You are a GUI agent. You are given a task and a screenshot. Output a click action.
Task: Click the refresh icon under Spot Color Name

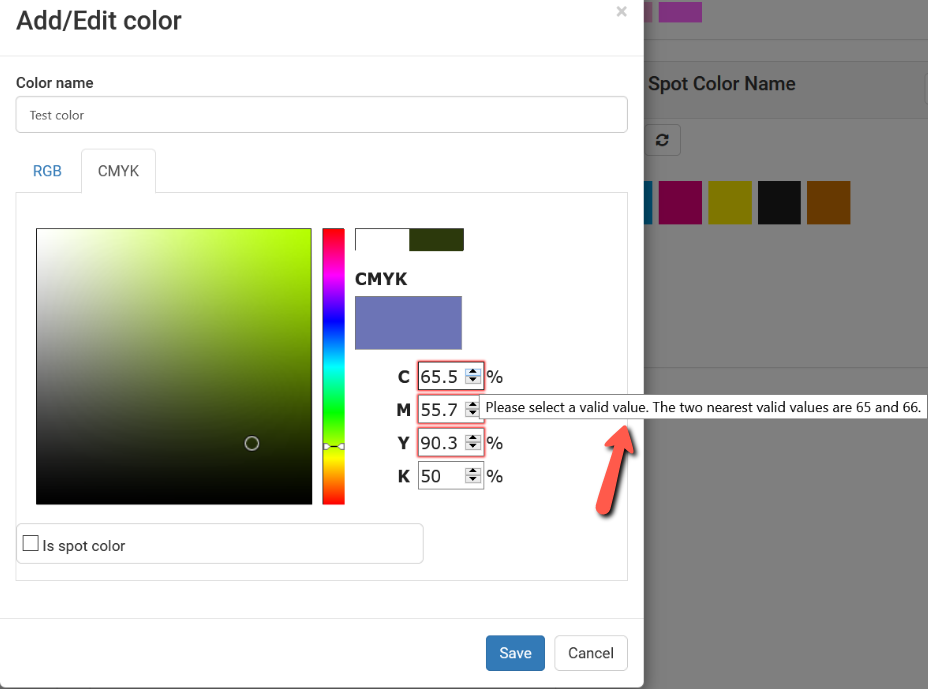[x=662, y=140]
